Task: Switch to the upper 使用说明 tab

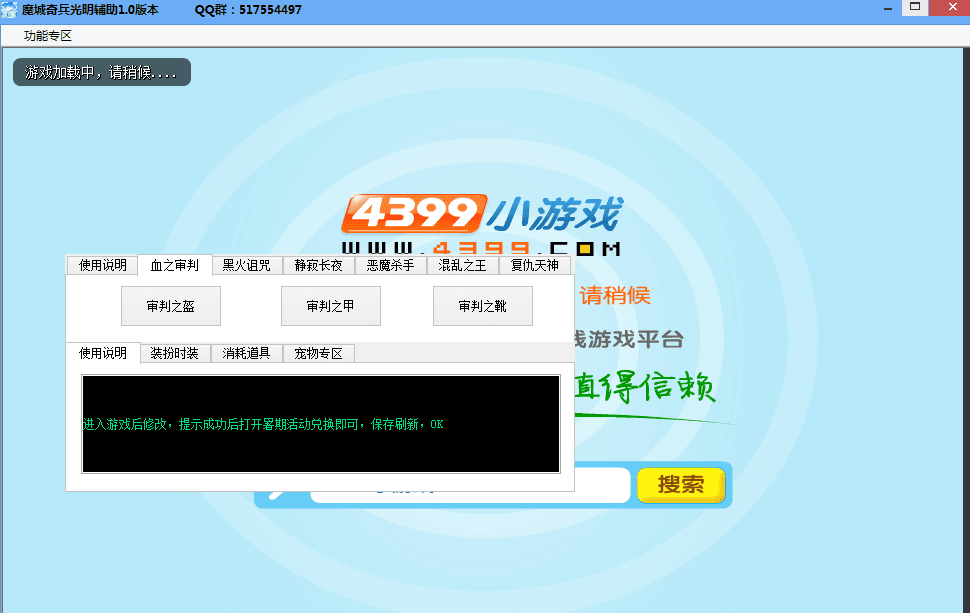Action: coord(103,265)
